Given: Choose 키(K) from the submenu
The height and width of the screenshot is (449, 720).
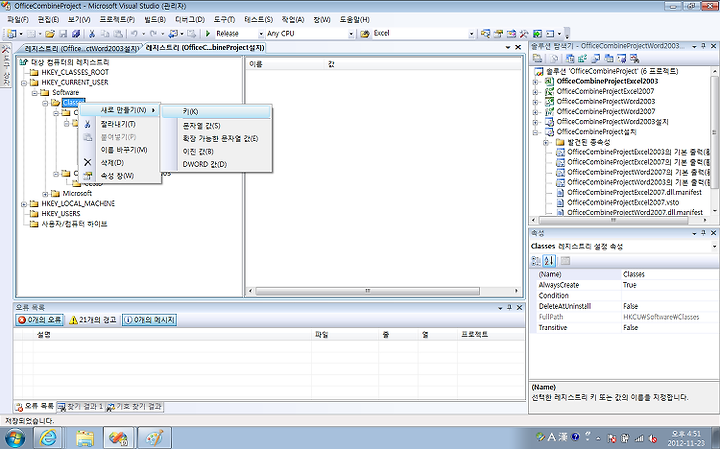Looking at the screenshot, I should click(217, 112).
